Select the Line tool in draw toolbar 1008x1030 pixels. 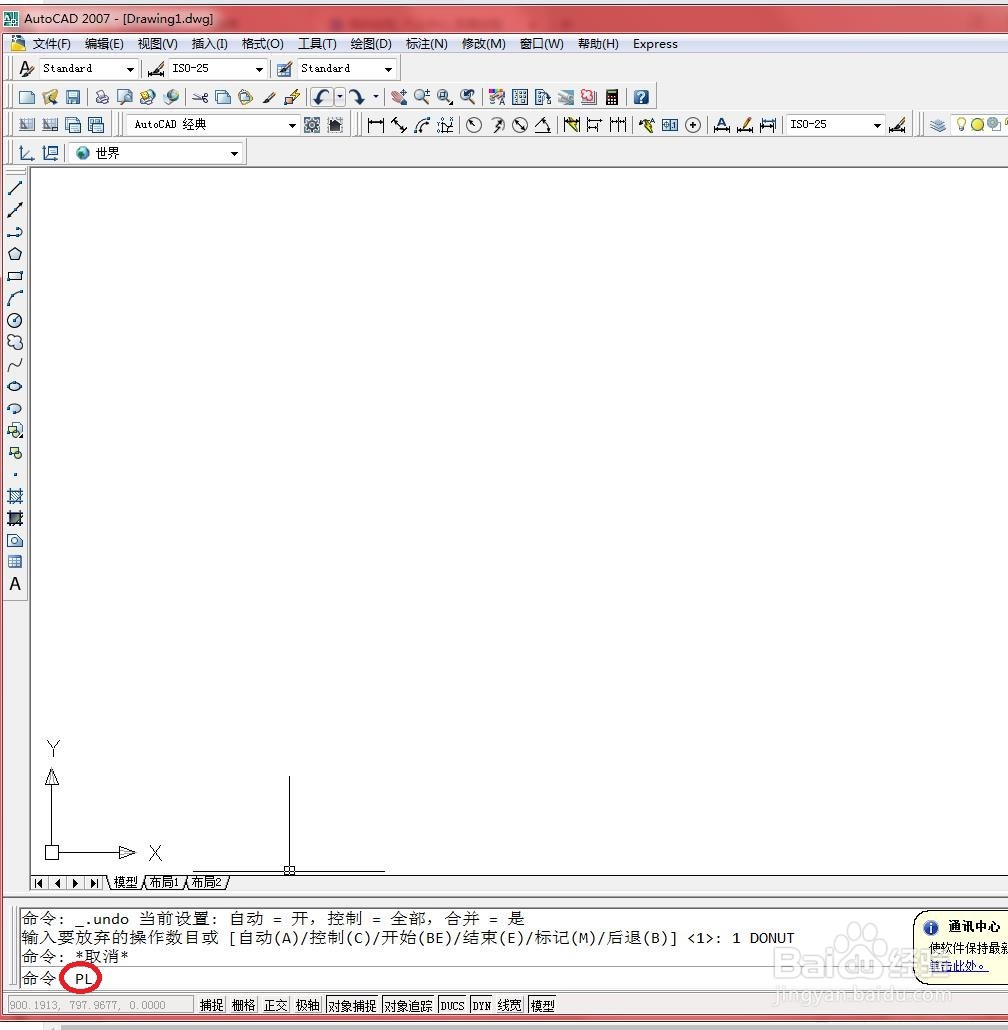(x=15, y=188)
